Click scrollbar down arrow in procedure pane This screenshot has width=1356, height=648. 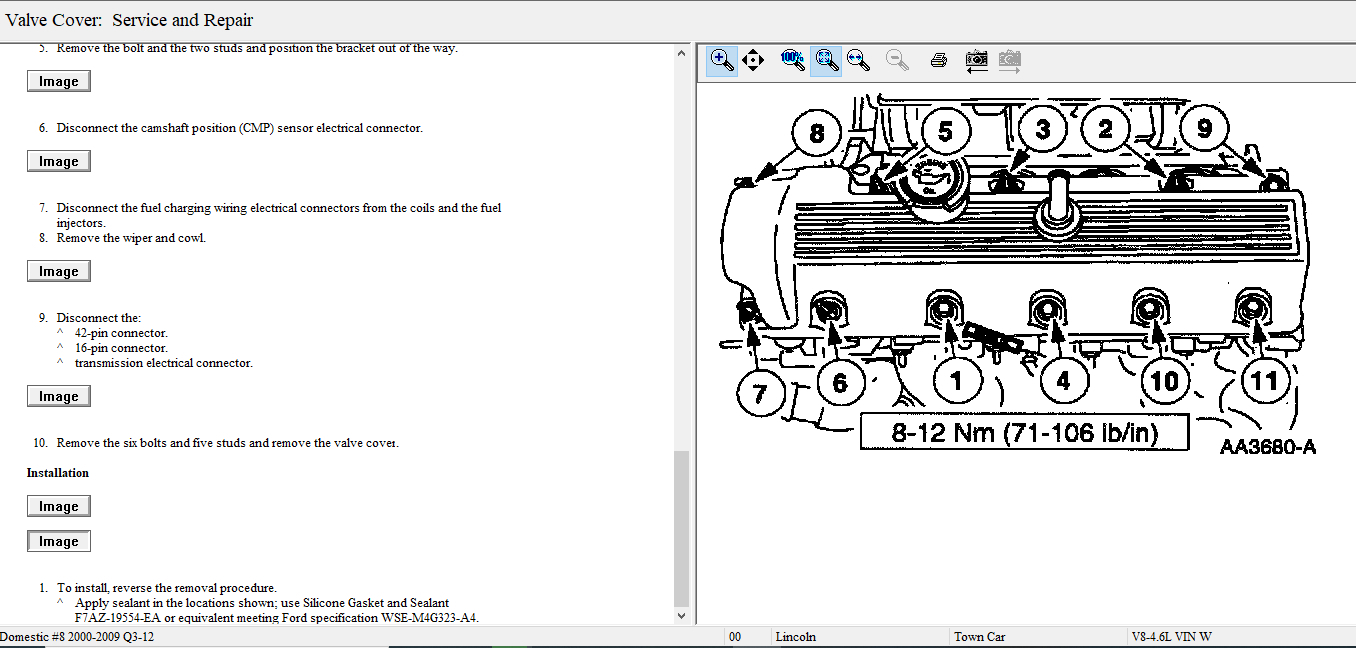[x=682, y=617]
